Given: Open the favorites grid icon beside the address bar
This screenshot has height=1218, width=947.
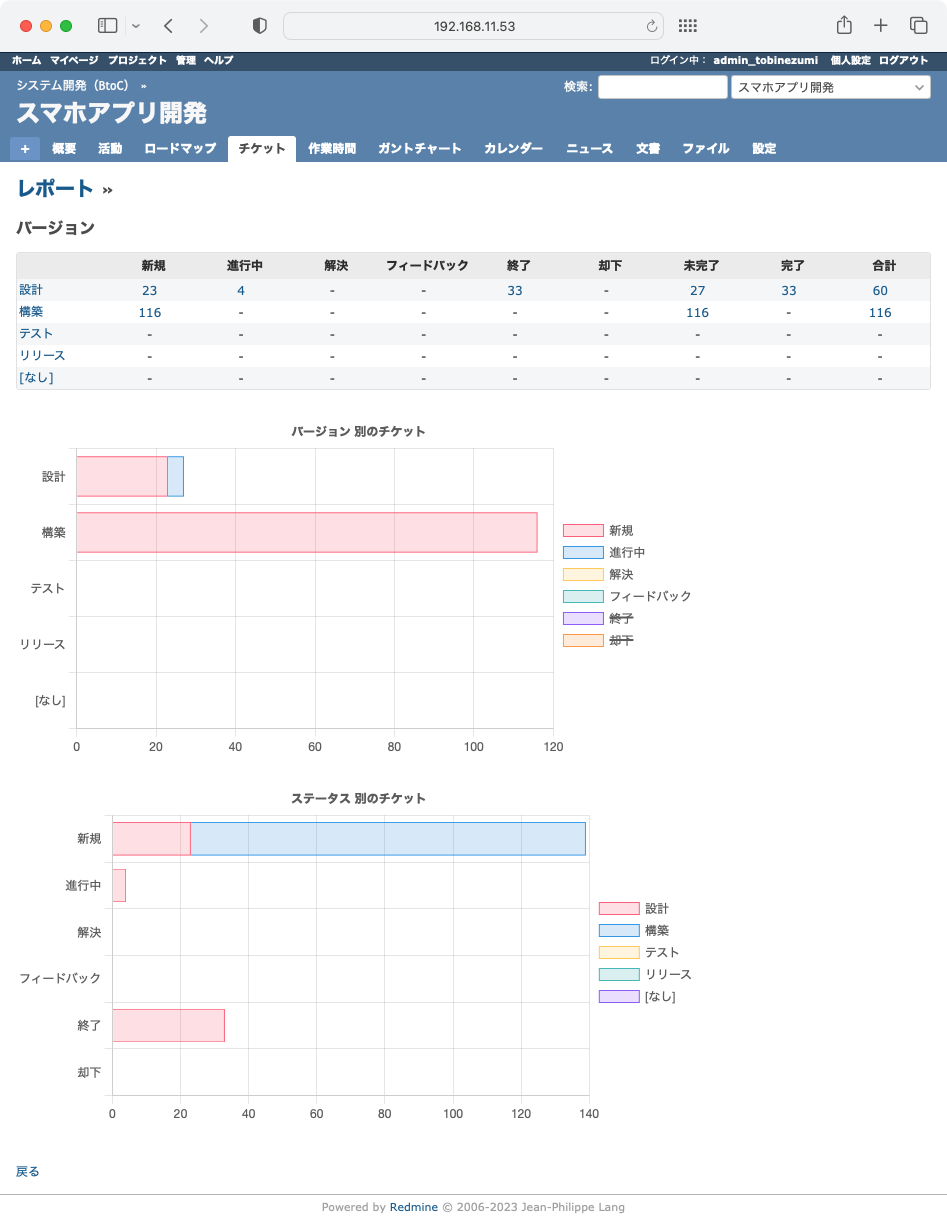Looking at the screenshot, I should pyautogui.click(x=687, y=25).
